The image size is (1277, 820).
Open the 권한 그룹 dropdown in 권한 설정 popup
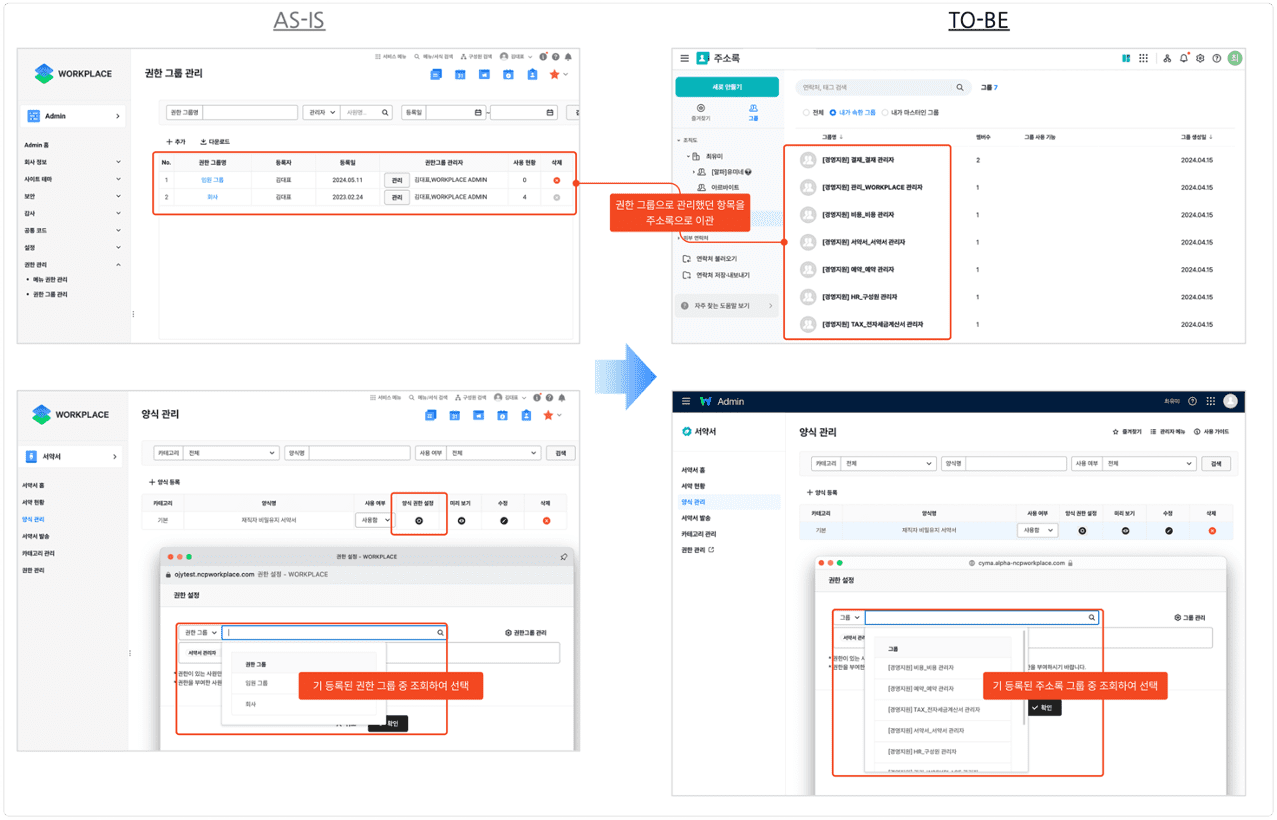[200, 633]
